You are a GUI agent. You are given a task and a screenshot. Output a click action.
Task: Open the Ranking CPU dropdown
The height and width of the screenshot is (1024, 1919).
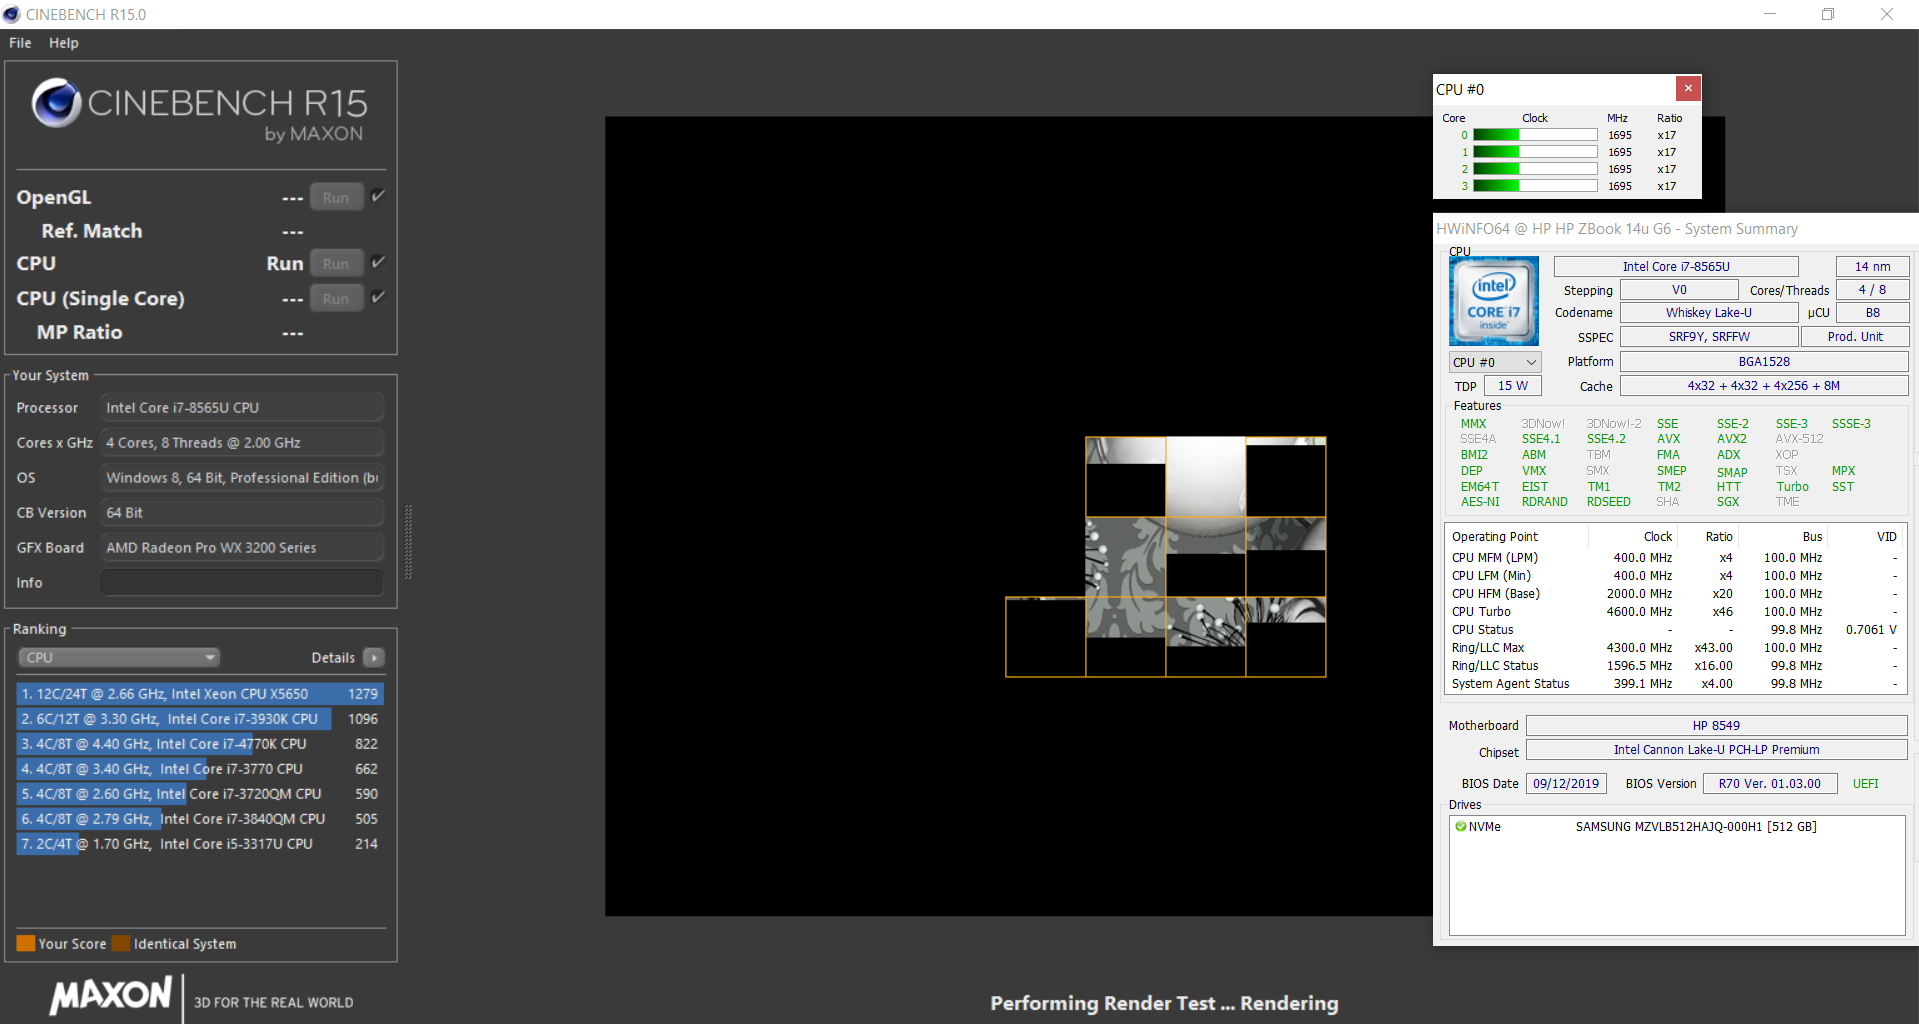click(119, 657)
